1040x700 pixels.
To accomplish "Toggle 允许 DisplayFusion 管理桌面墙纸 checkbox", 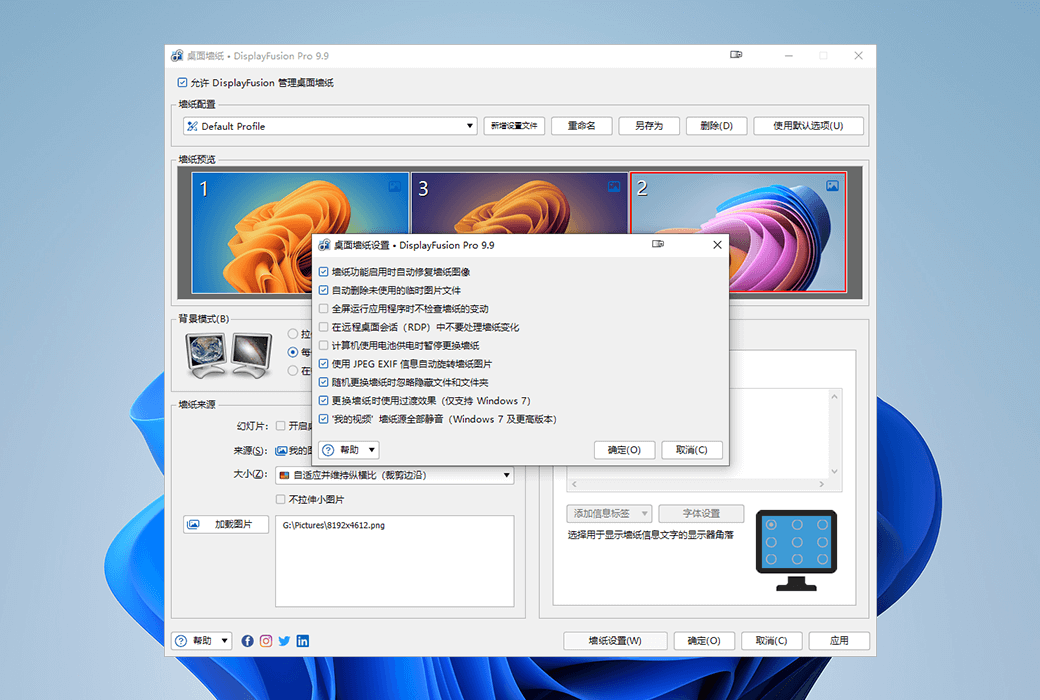I will point(182,83).
